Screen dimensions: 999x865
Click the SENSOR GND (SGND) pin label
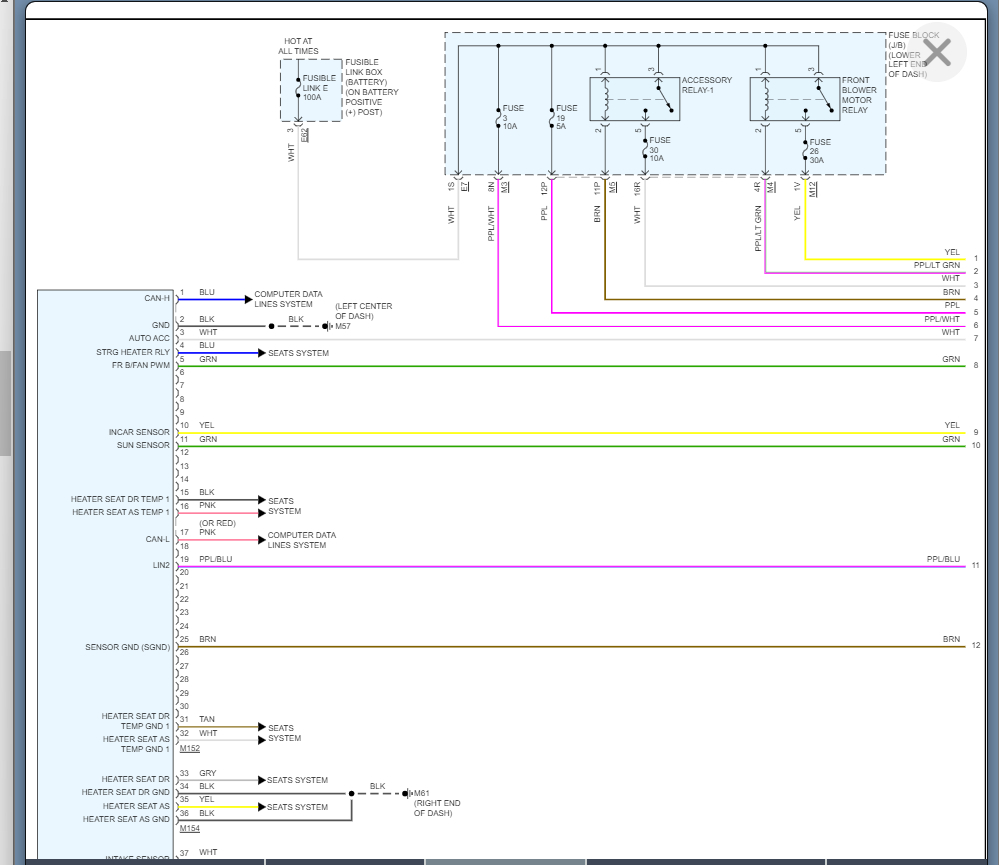(x=127, y=647)
